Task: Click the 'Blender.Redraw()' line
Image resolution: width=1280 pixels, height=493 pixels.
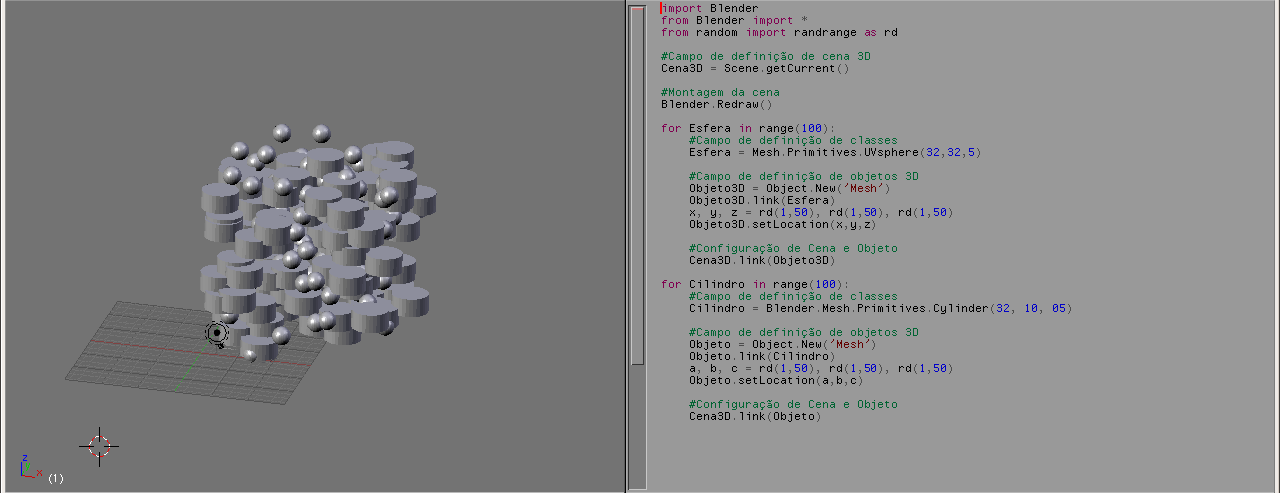Action: click(716, 104)
